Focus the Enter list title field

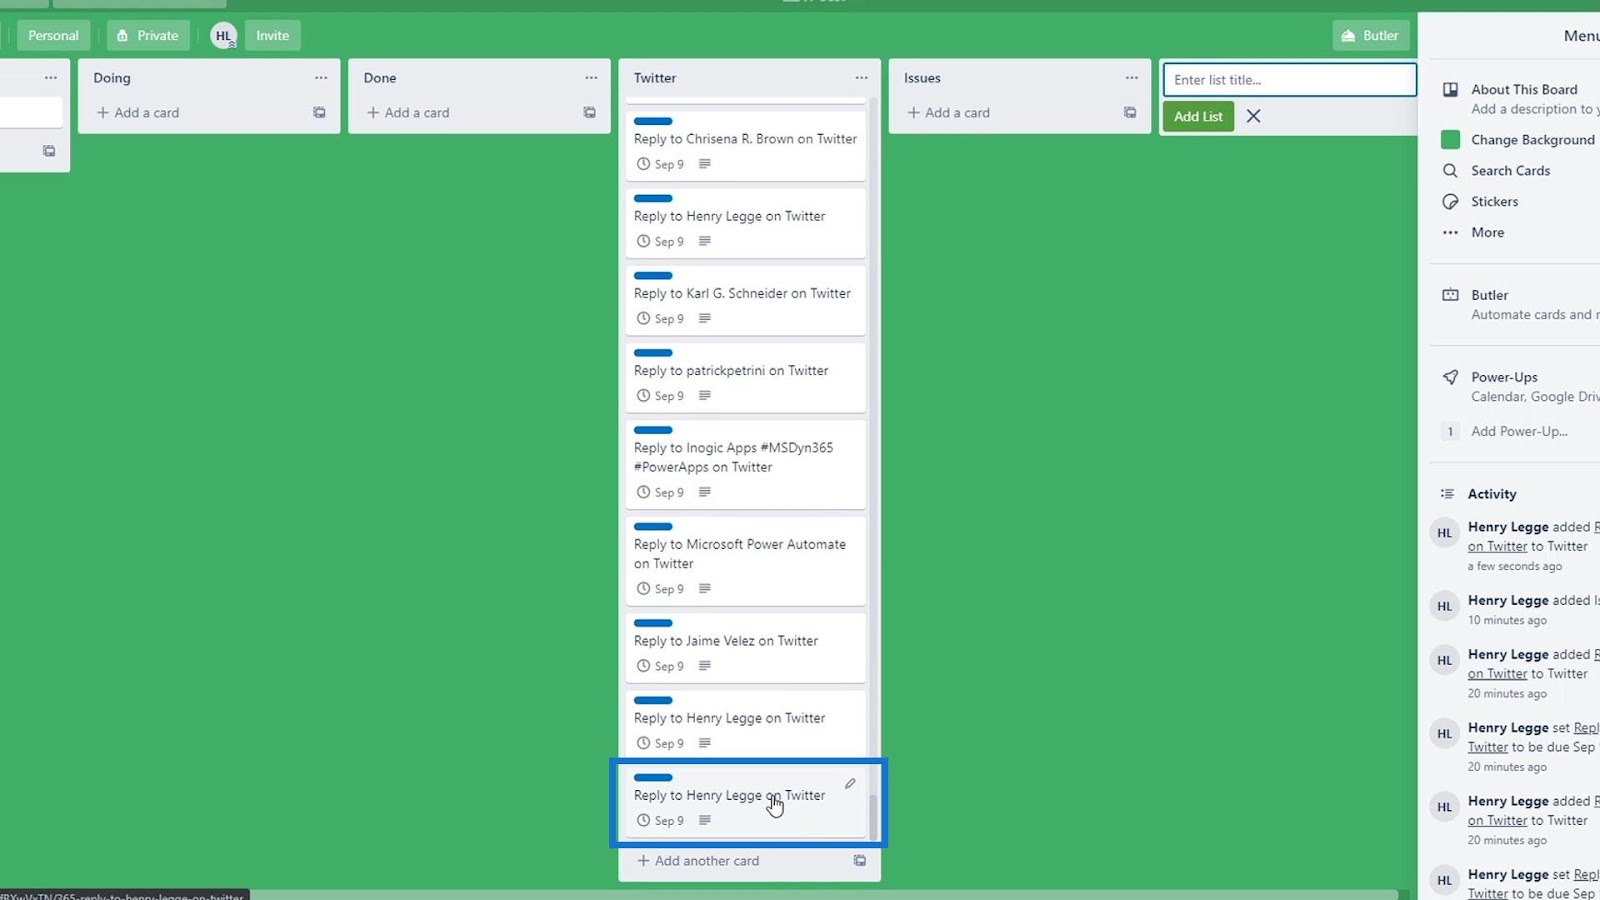coord(1289,80)
